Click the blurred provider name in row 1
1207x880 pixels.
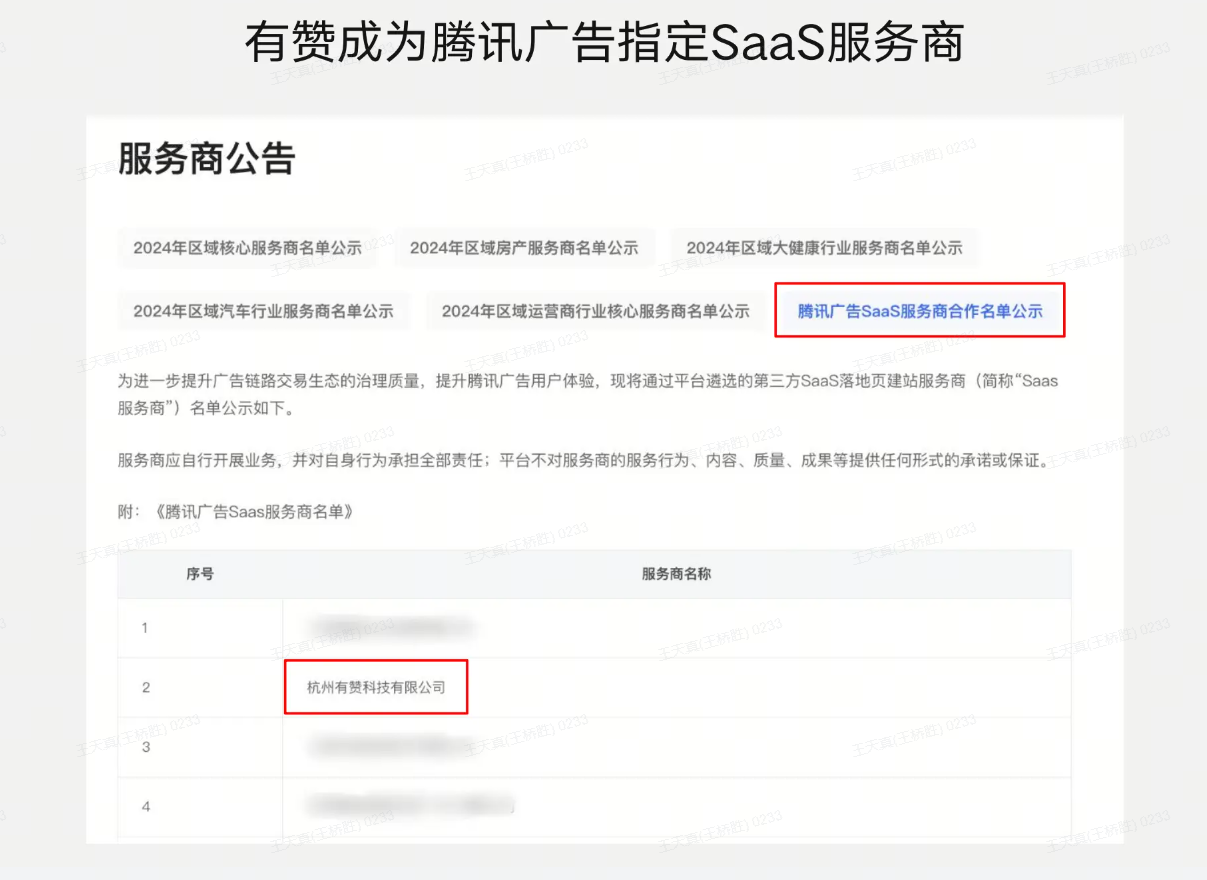pyautogui.click(x=390, y=628)
